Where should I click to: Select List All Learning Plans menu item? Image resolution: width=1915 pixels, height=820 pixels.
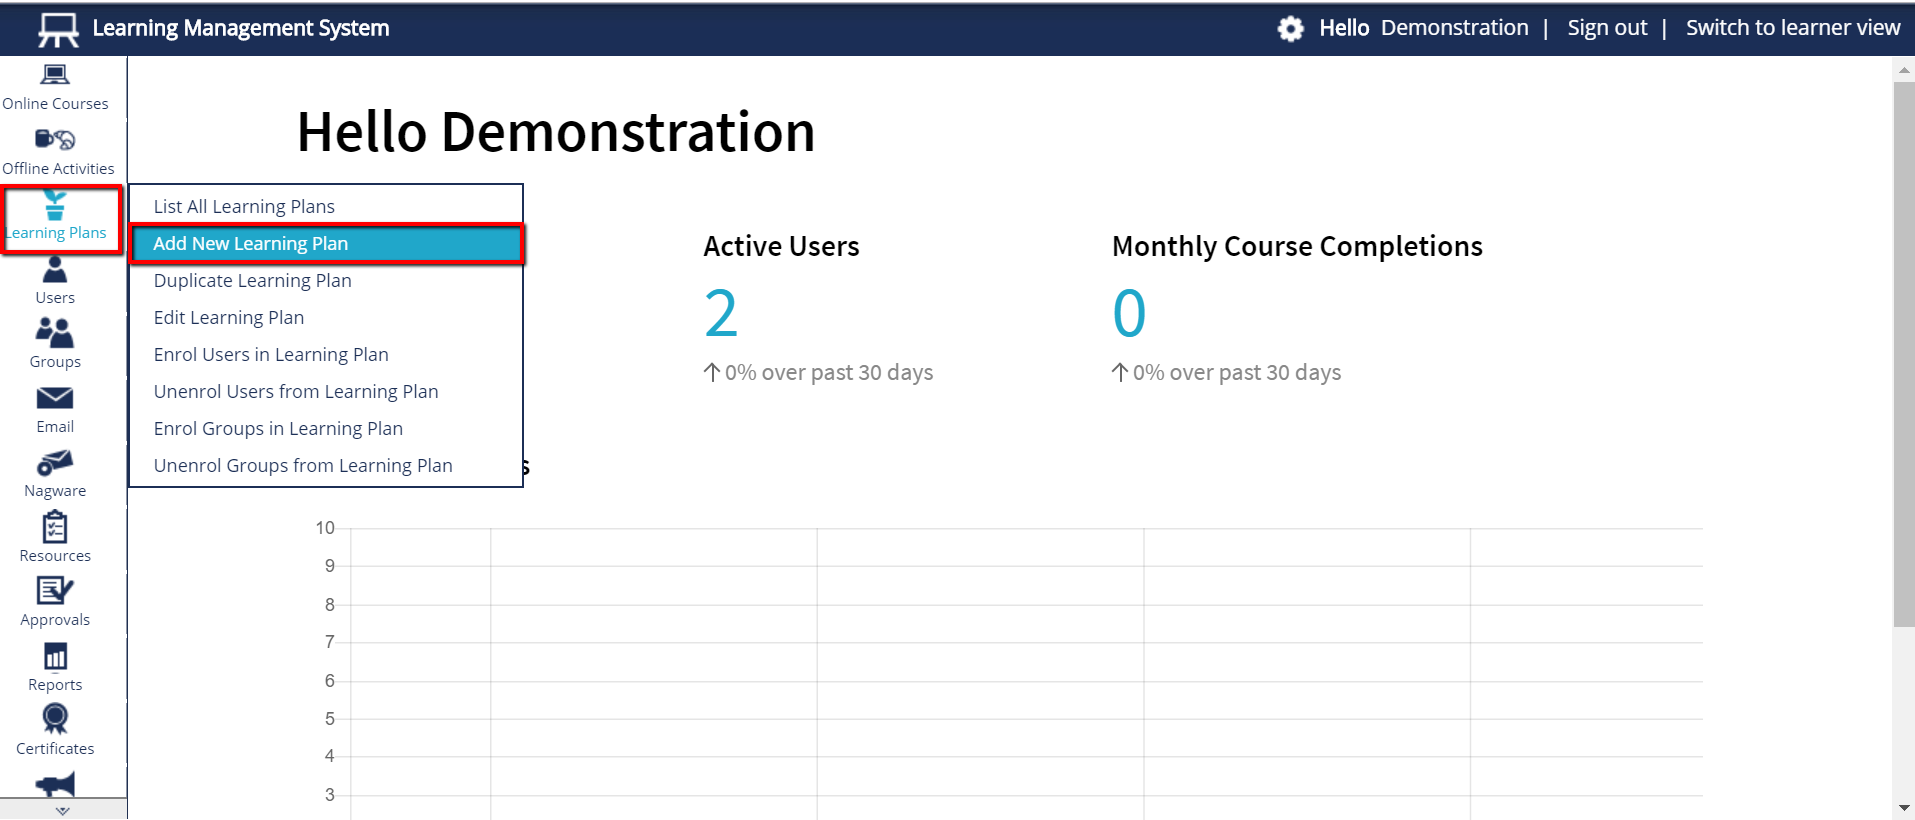coord(244,207)
